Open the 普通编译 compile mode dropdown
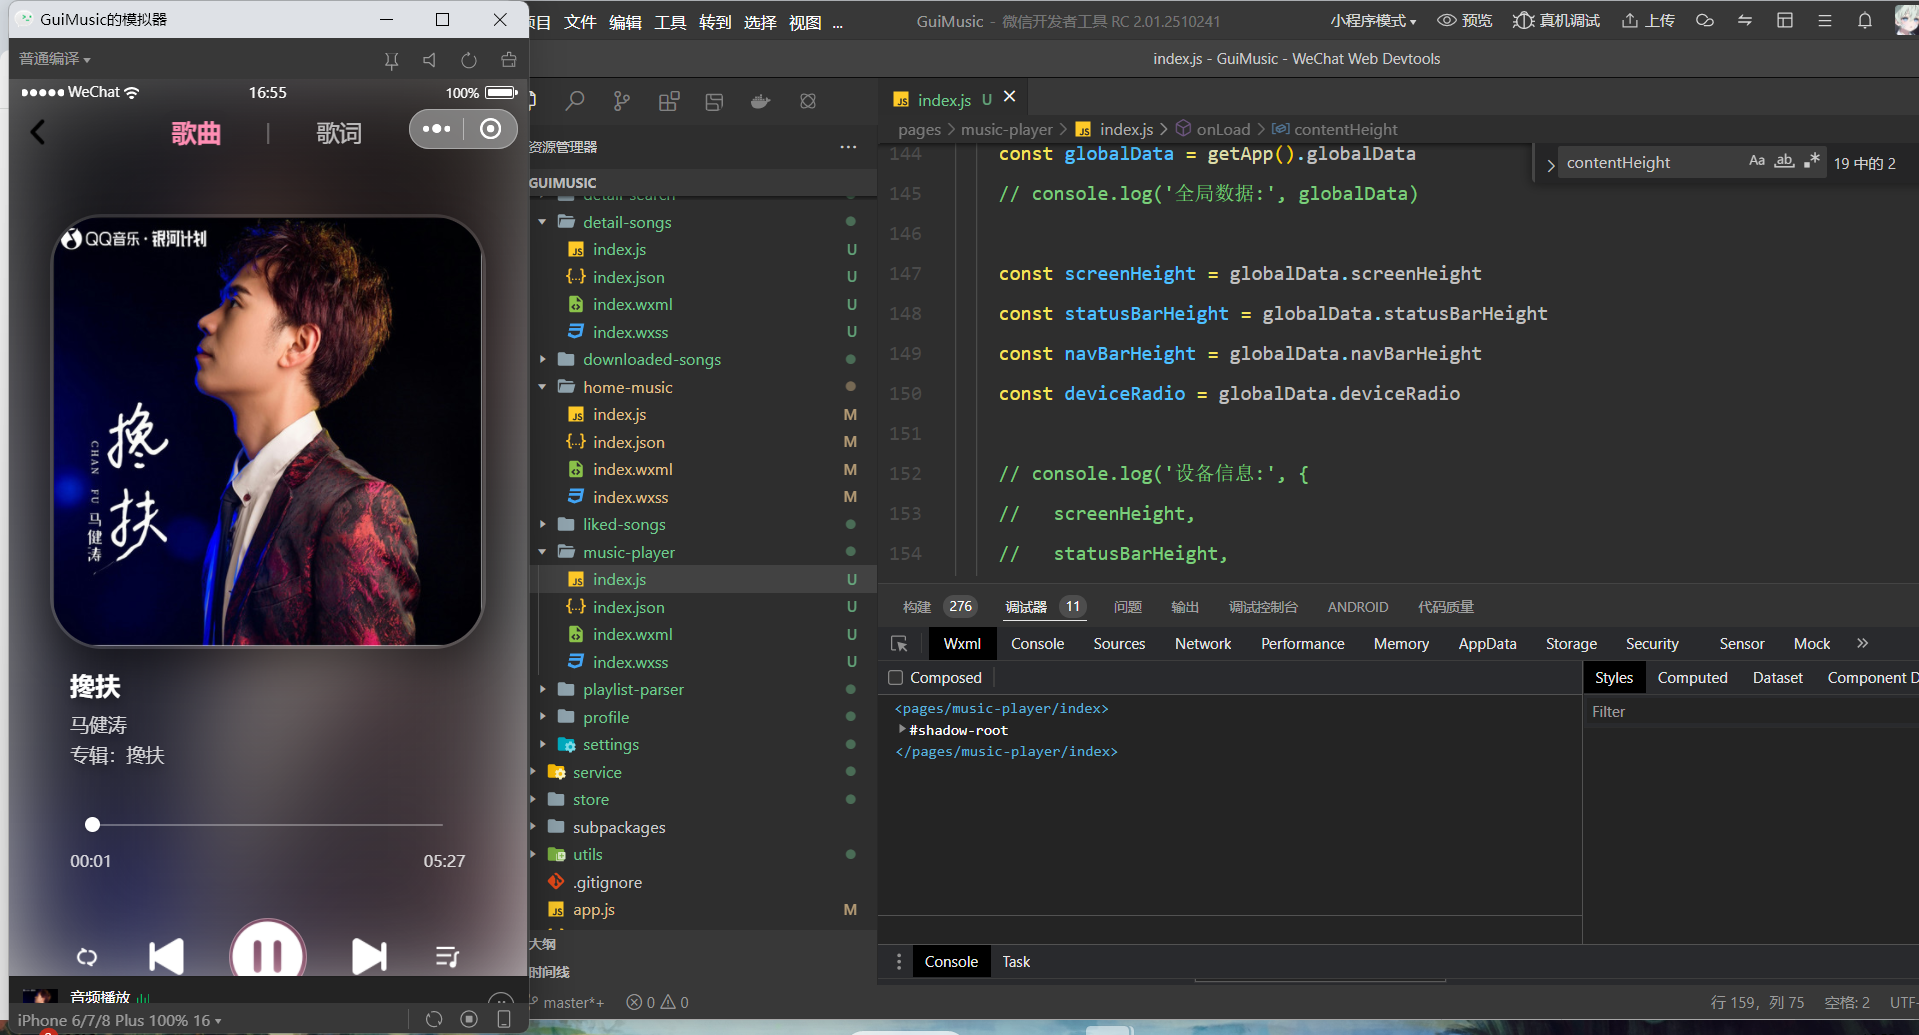The image size is (1919, 1035). tap(55, 59)
